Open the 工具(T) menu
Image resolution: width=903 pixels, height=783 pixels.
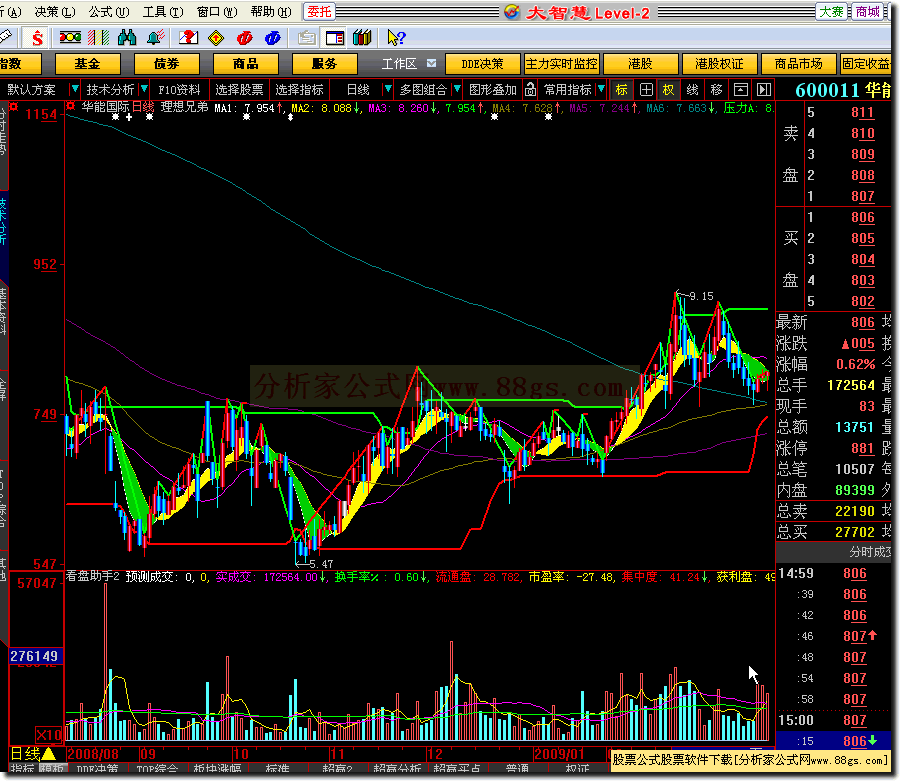point(163,12)
